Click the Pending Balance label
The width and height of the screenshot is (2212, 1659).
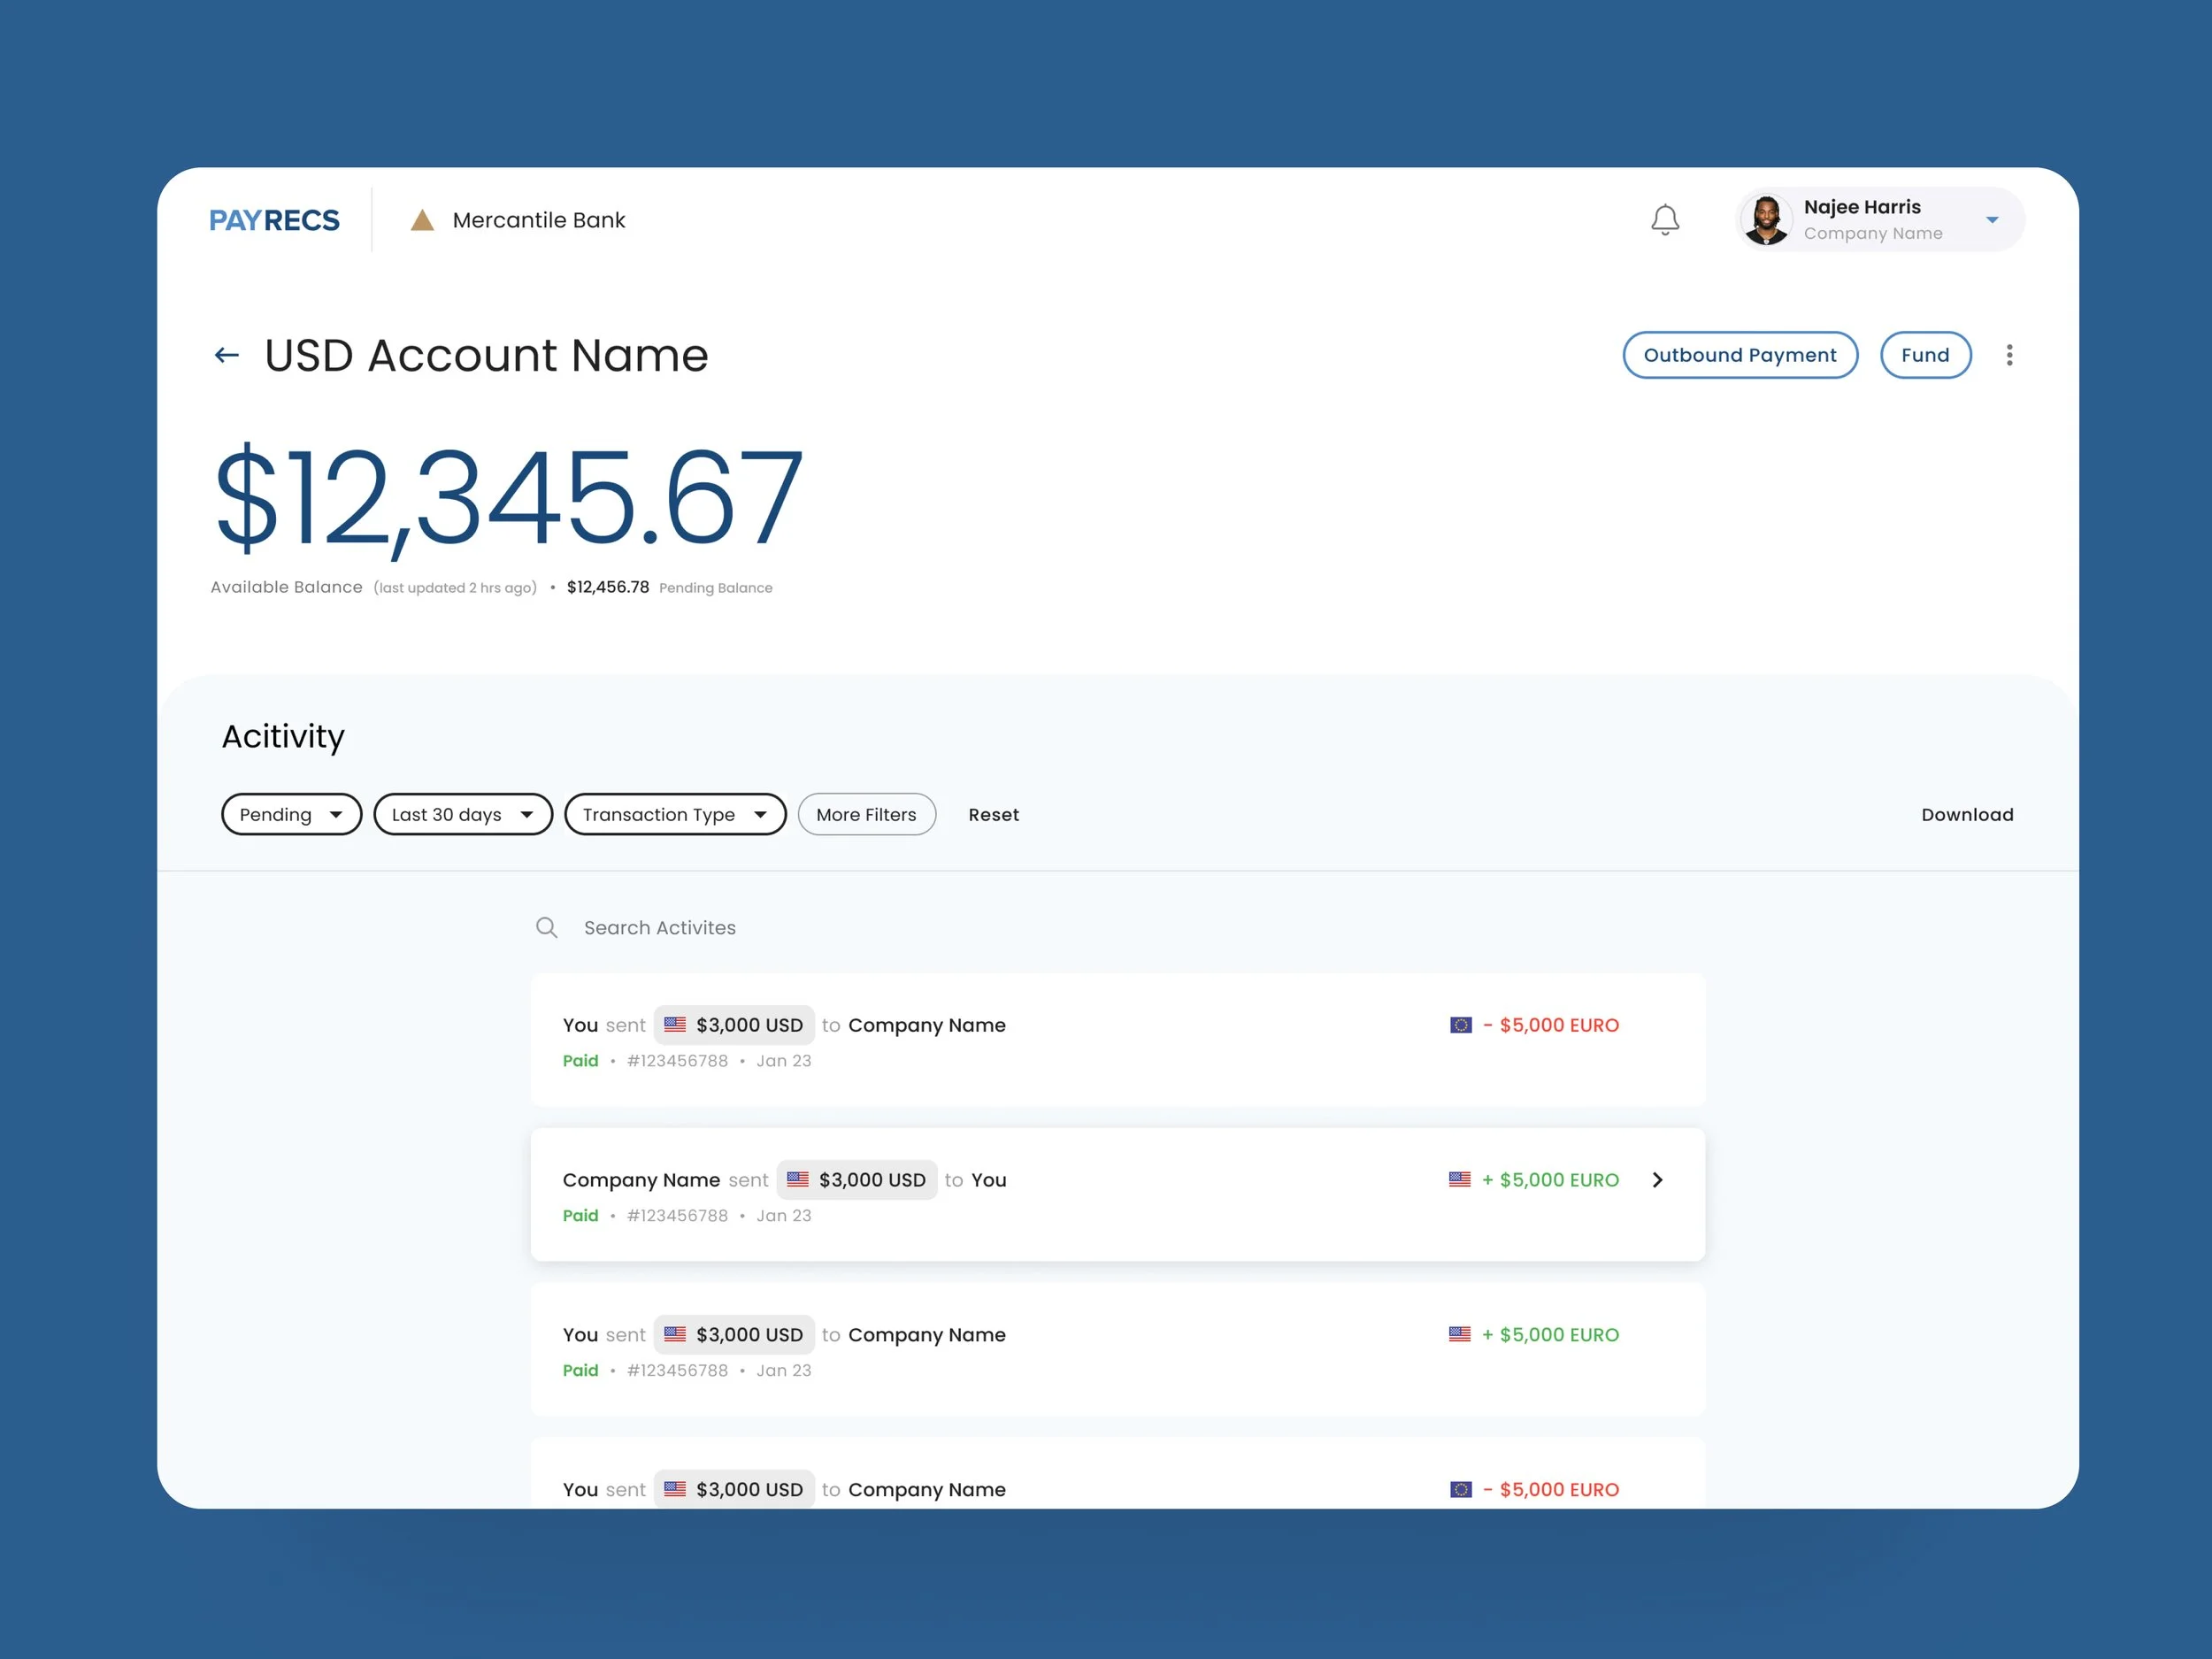715,588
